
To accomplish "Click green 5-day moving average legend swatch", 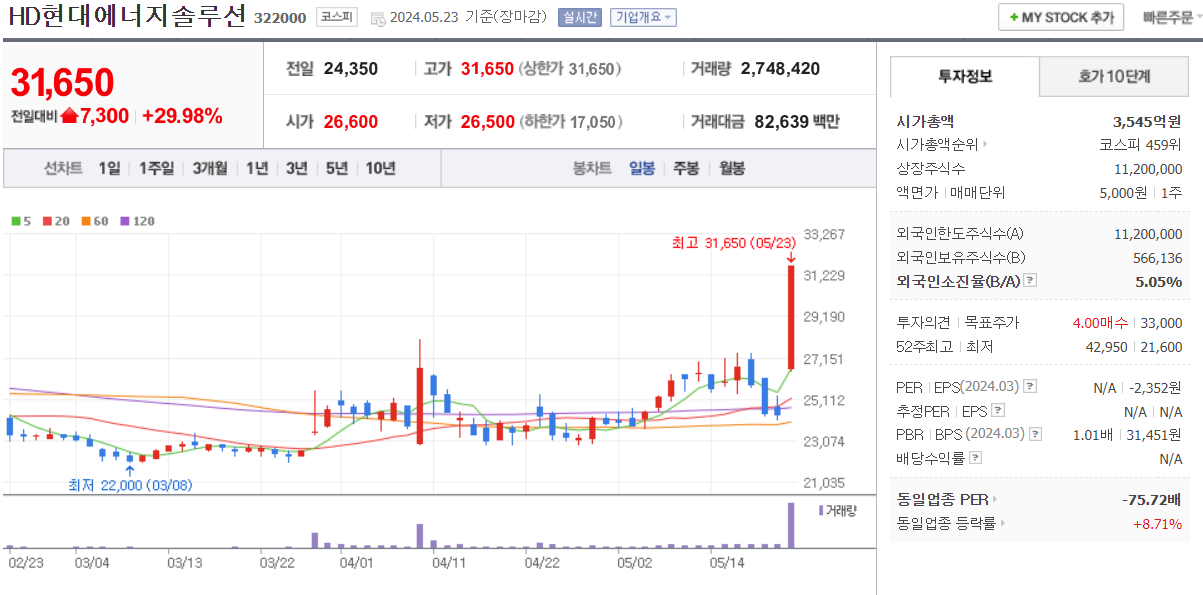I will pos(15,221).
